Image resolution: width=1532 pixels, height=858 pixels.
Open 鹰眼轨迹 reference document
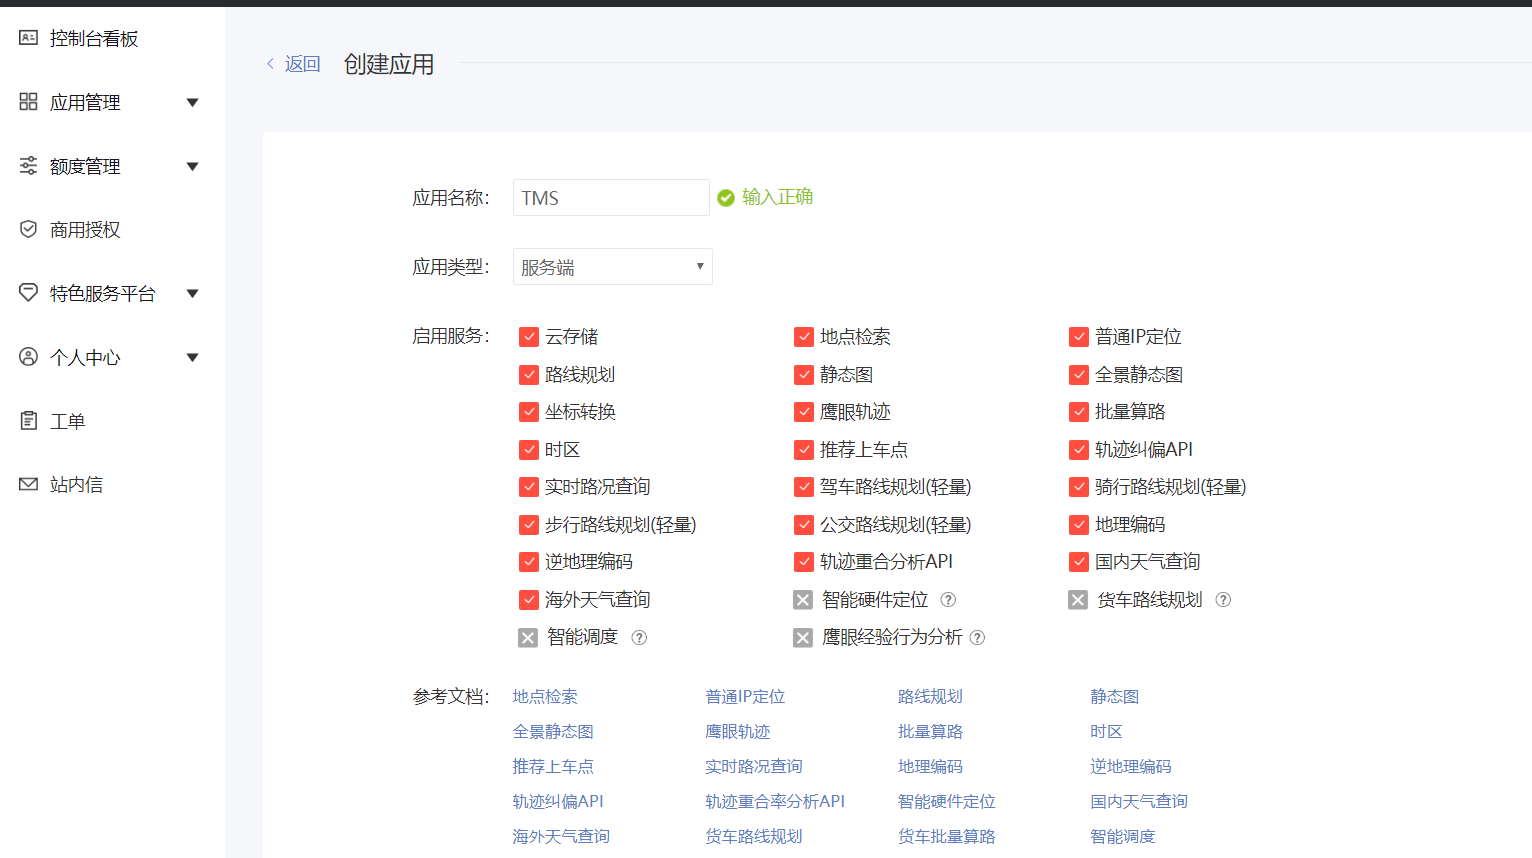[738, 731]
